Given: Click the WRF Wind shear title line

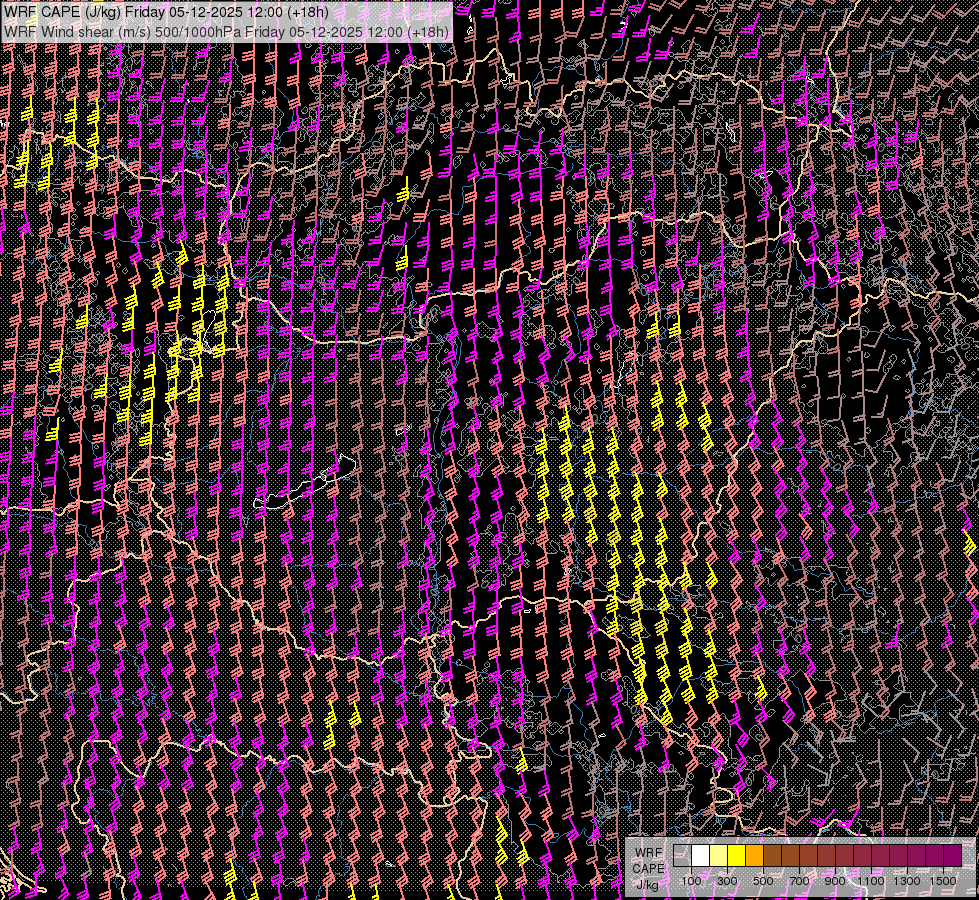Looking at the screenshot, I should [226, 31].
